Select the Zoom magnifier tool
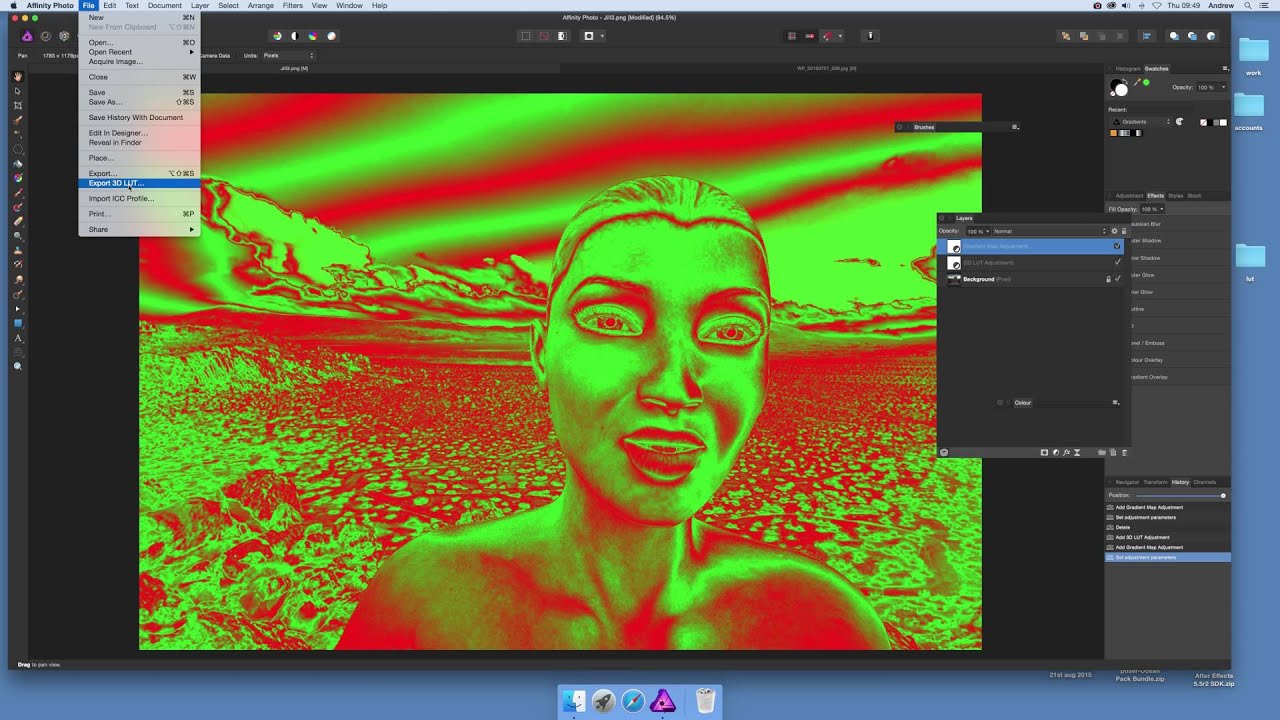1280x720 pixels. [18, 366]
